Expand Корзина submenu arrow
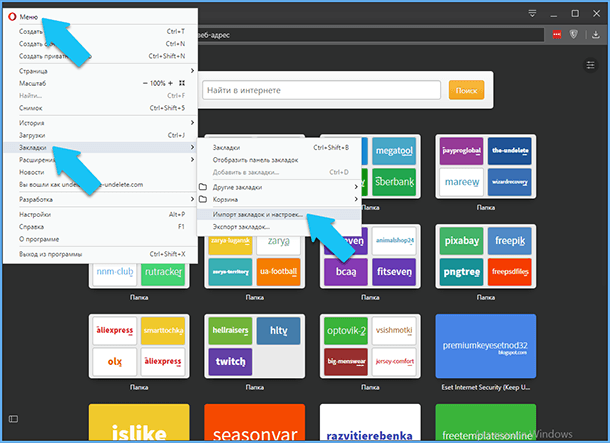Screen dimensions: 610x443 tap(356, 199)
